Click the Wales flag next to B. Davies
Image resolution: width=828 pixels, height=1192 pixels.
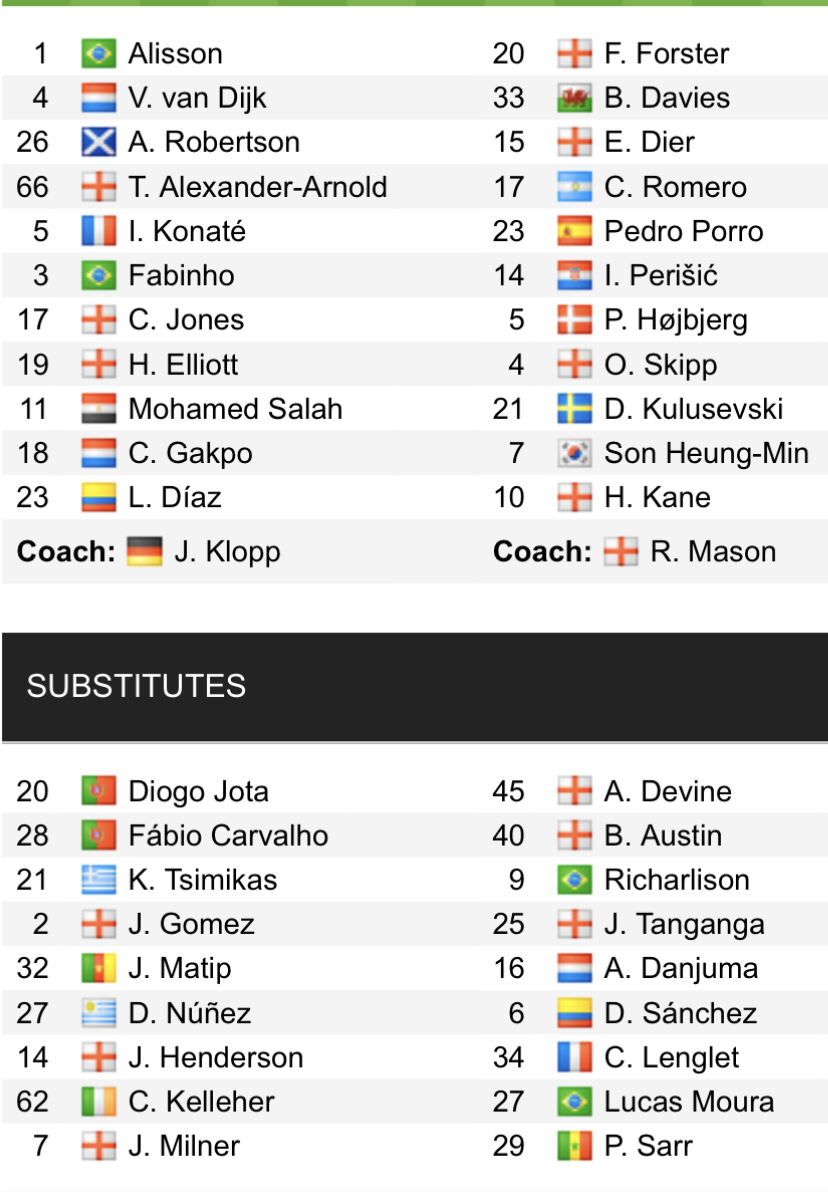pos(574,98)
